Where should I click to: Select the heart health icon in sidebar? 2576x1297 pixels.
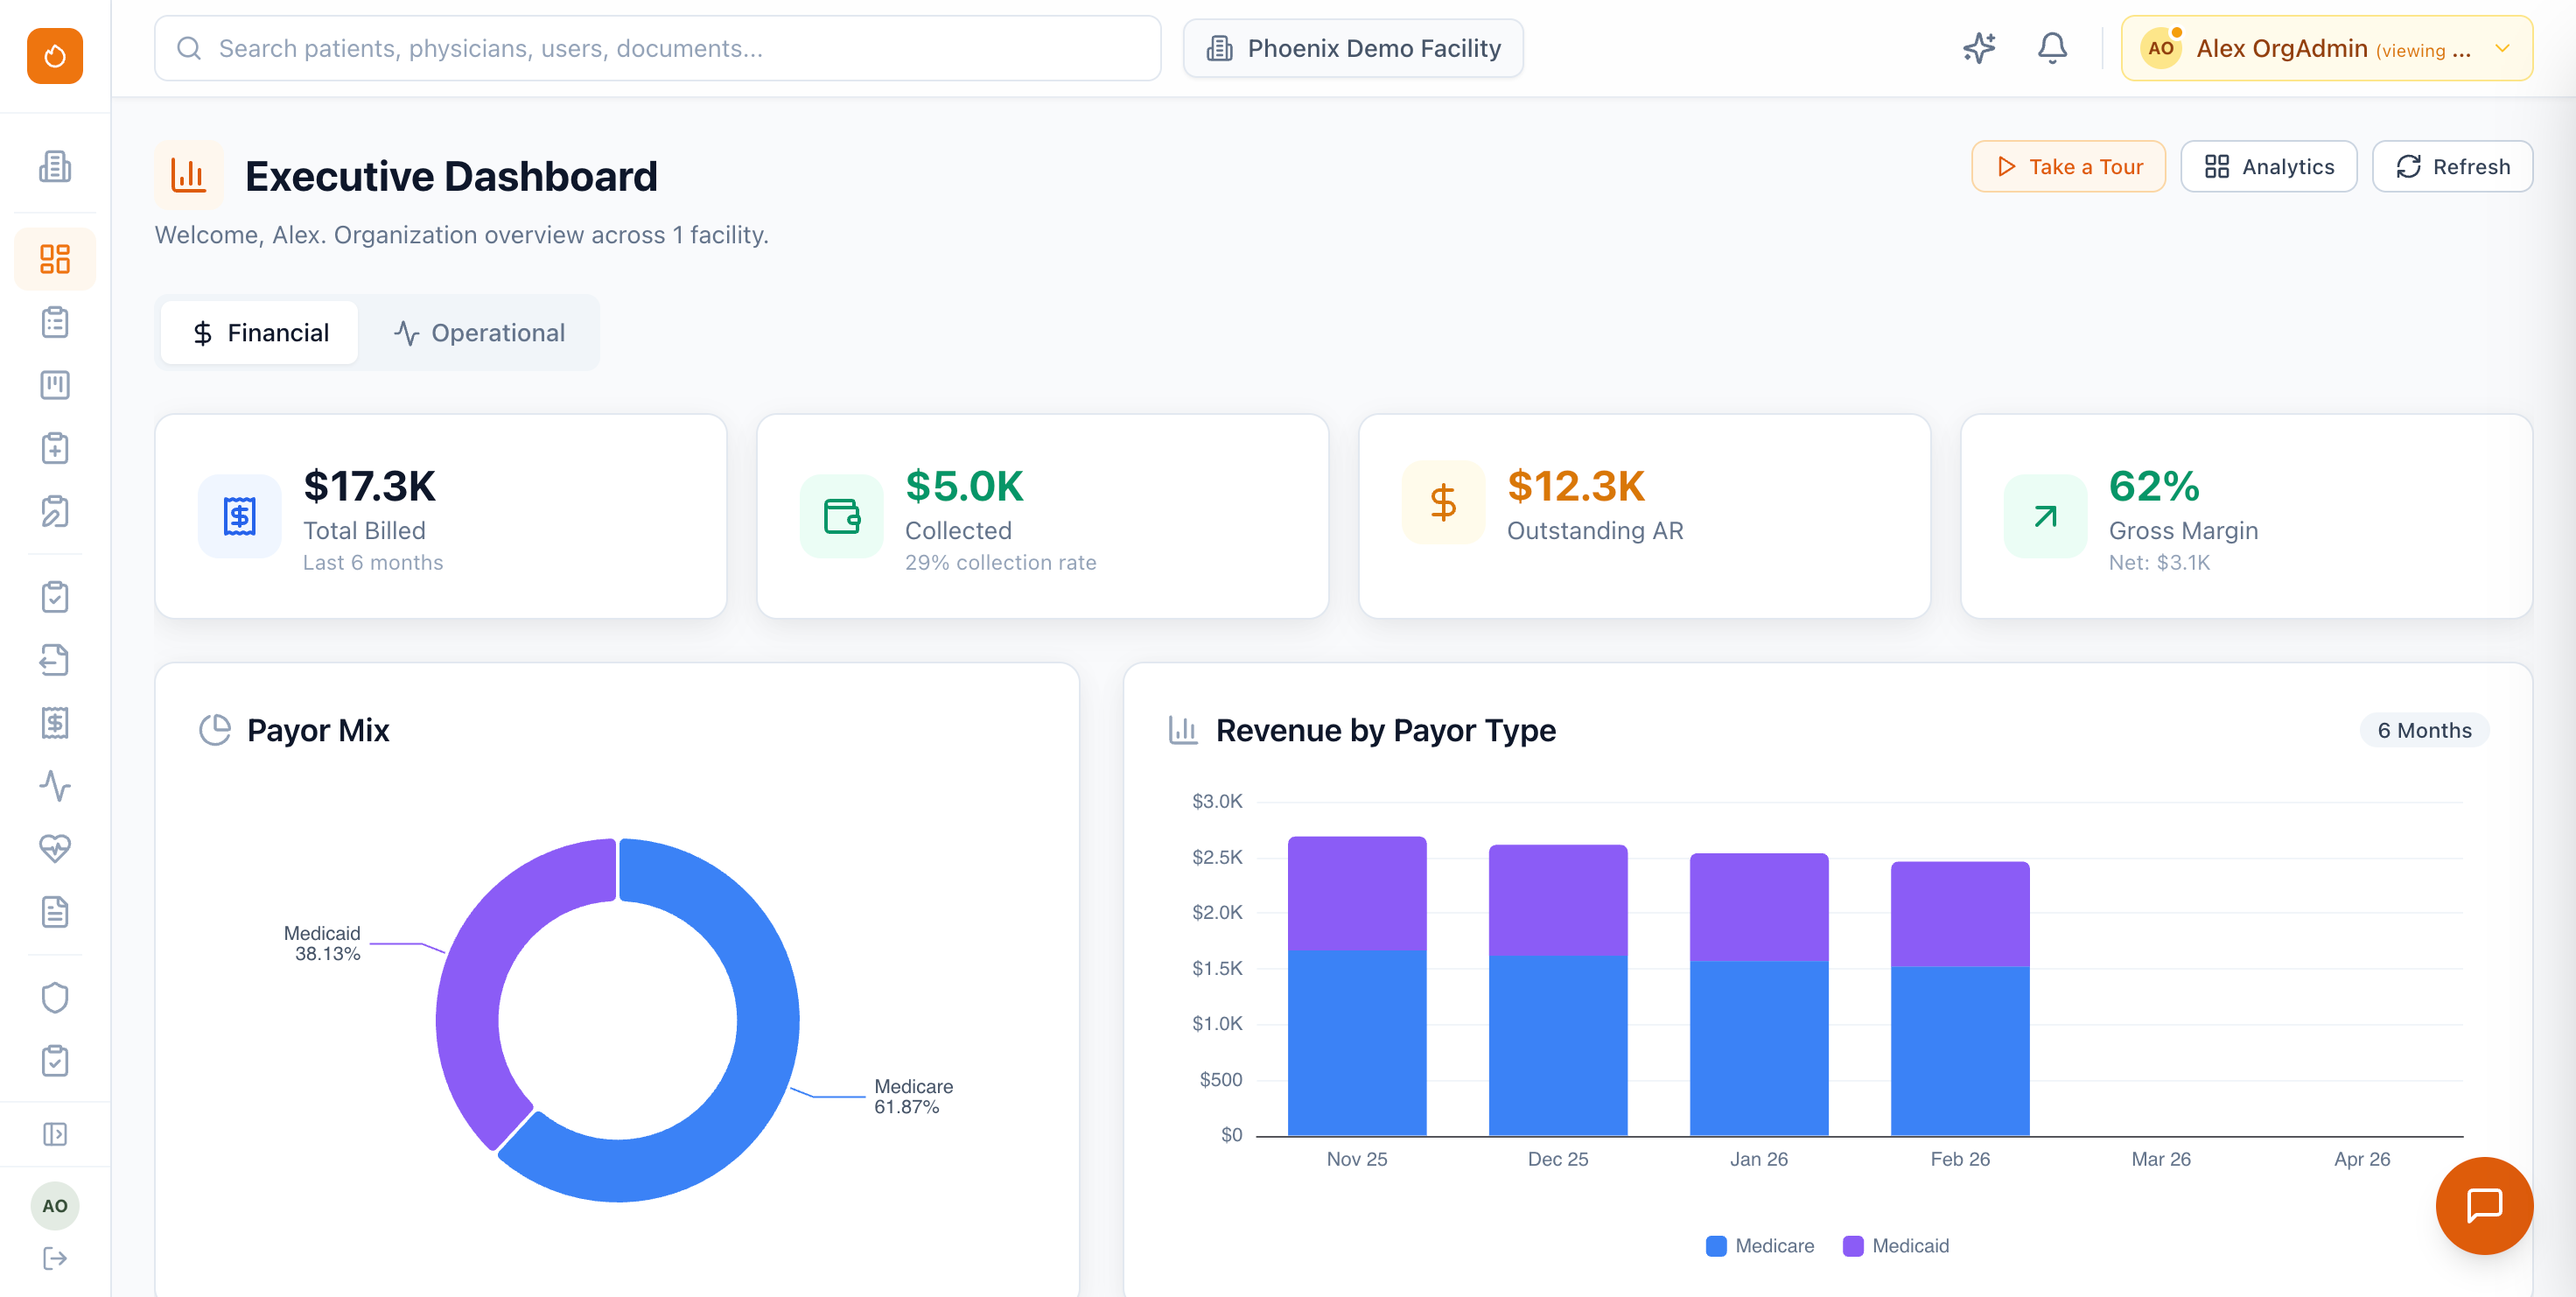coord(55,849)
